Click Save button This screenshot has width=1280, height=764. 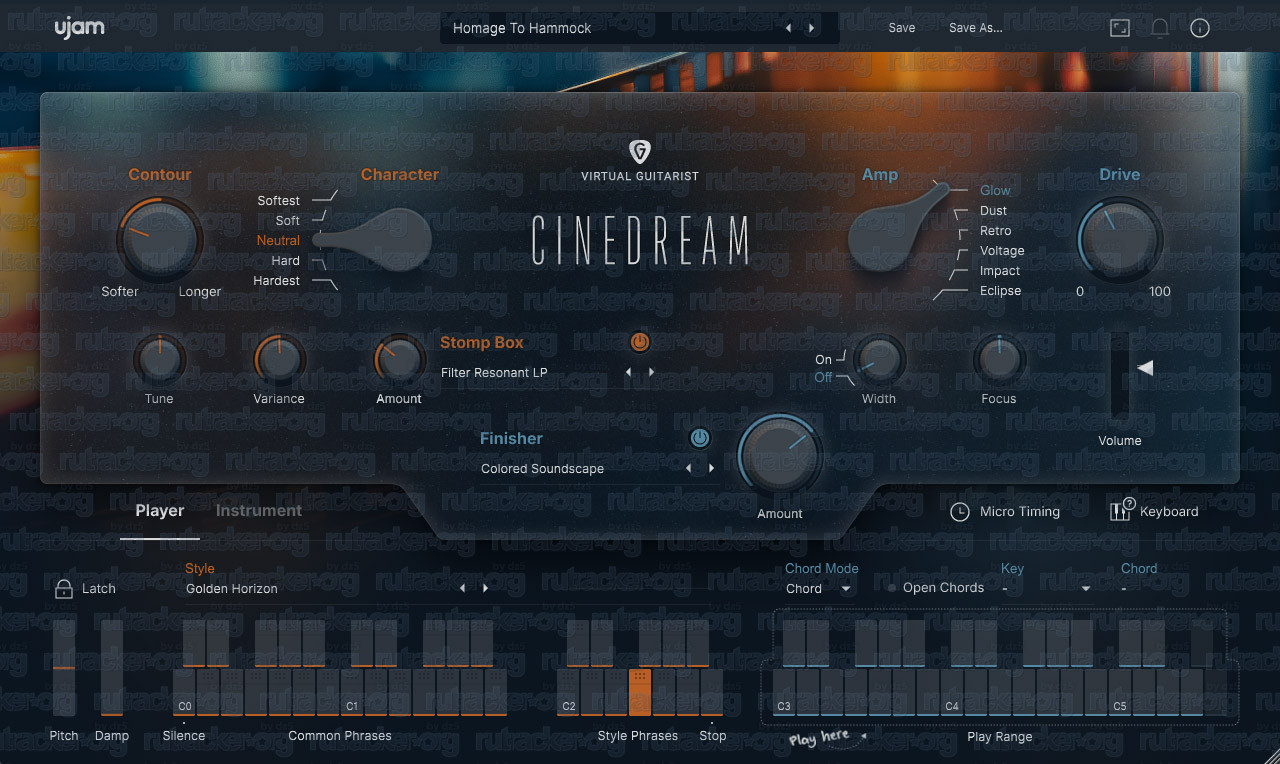(x=902, y=28)
